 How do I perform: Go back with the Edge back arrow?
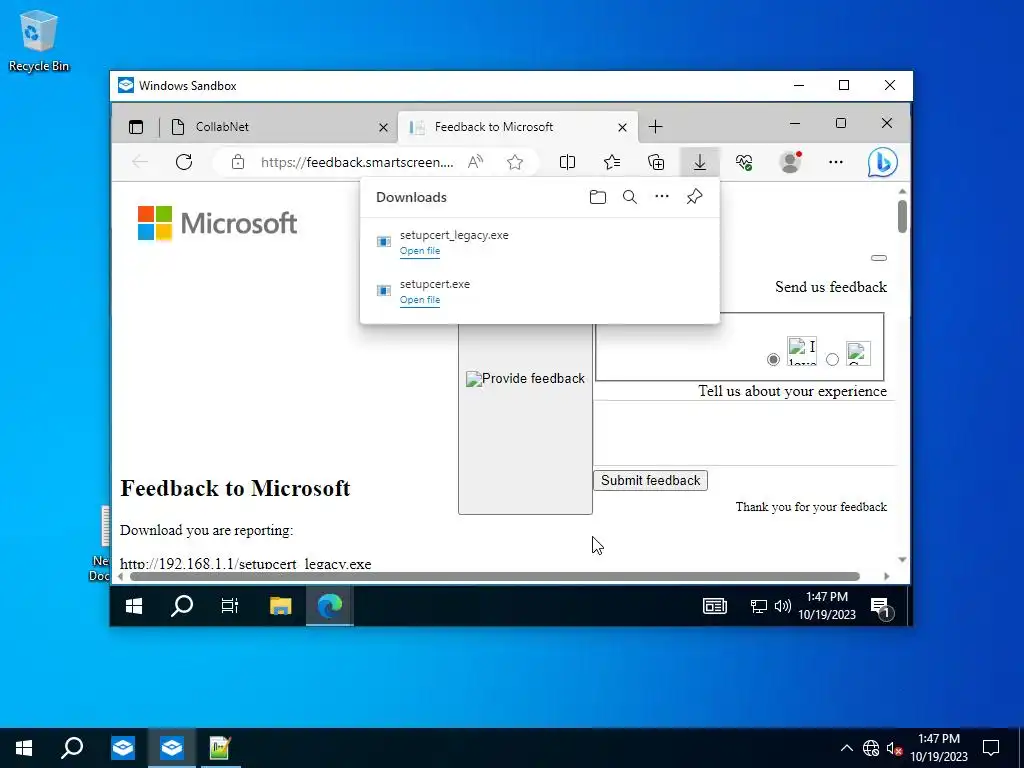140,162
